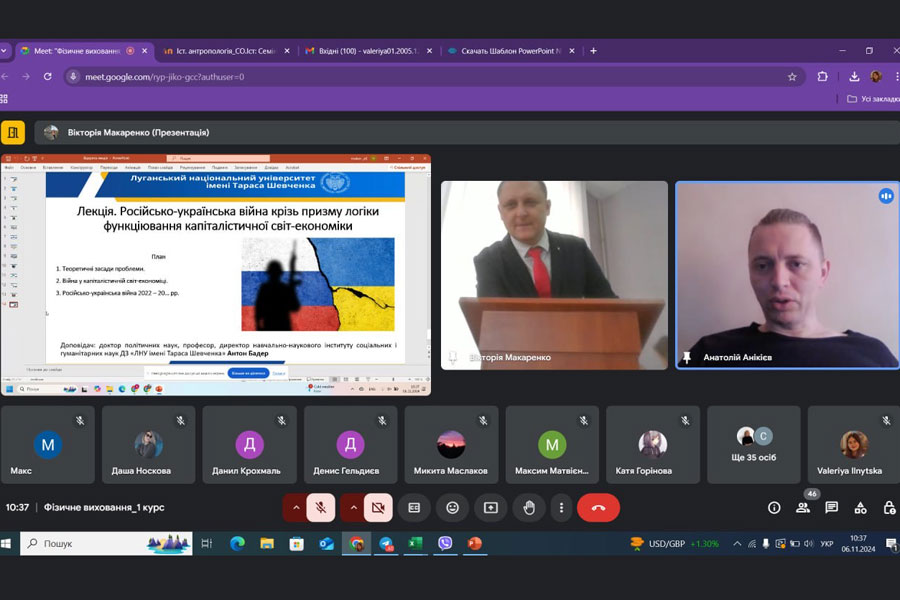Open the three-dot more options menu
900x600 pixels.
[x=562, y=508]
